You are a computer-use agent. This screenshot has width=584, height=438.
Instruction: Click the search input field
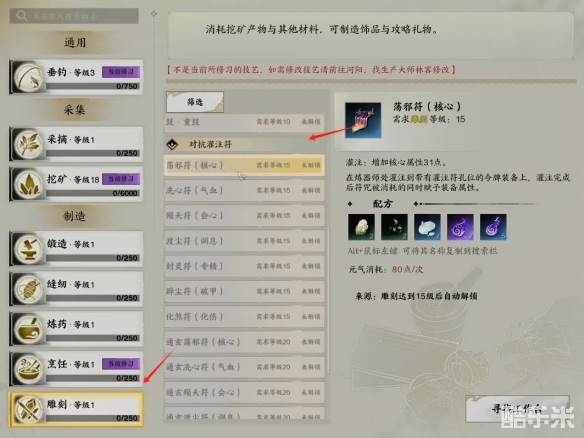tap(74, 16)
